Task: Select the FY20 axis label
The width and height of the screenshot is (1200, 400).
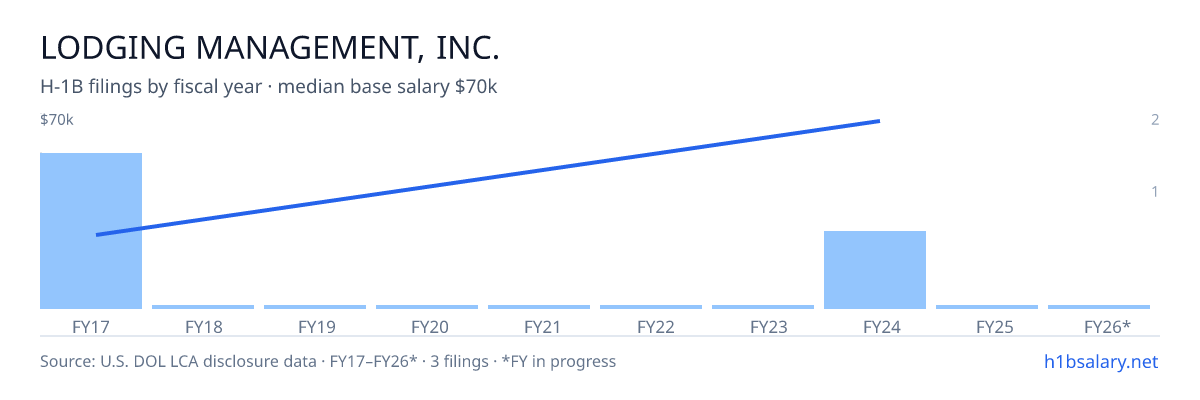Action: (427, 327)
